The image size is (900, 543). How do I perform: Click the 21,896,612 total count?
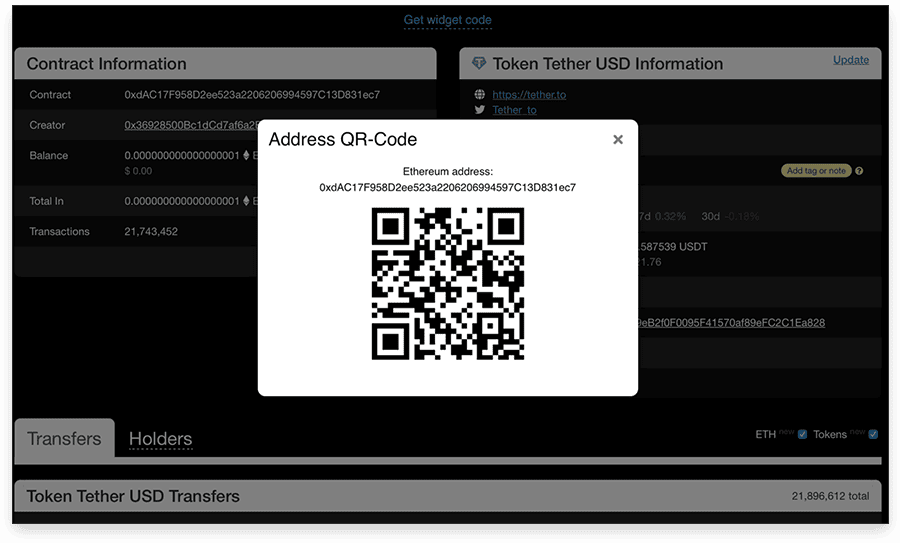coord(830,496)
